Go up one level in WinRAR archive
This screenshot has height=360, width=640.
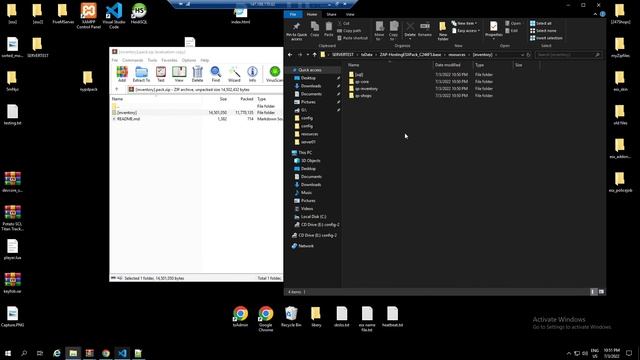117,89
